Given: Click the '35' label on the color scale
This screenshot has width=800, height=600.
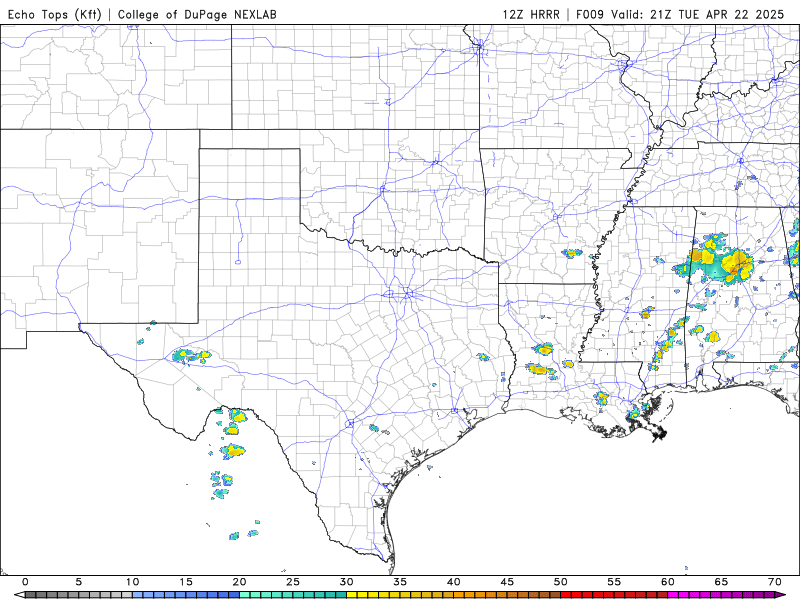Looking at the screenshot, I should tap(400, 582).
